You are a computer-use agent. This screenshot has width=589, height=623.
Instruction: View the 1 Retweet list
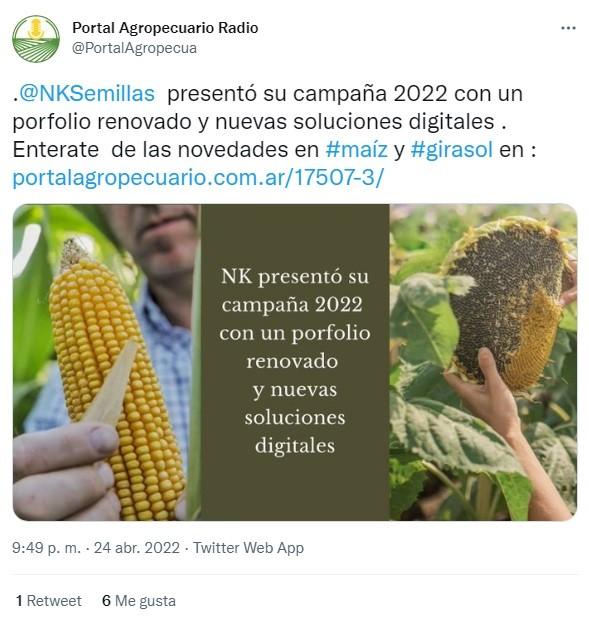point(49,601)
